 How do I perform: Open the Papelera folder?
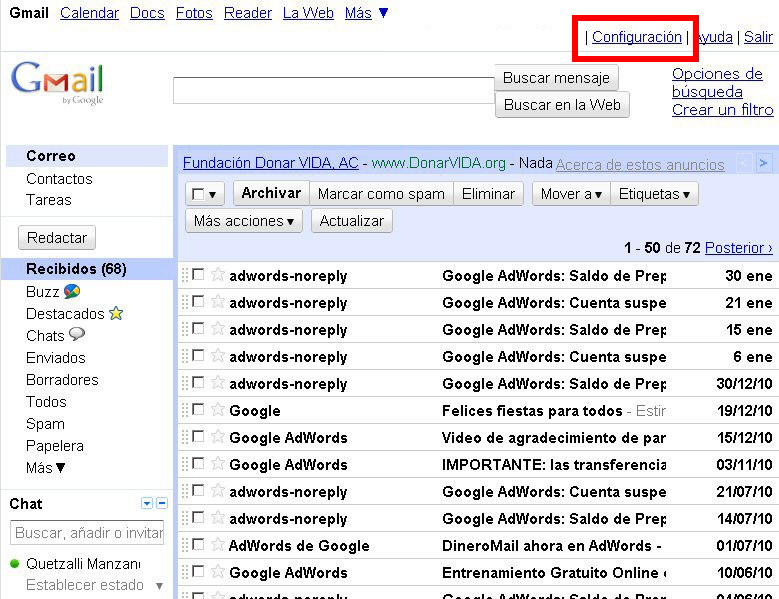click(55, 446)
